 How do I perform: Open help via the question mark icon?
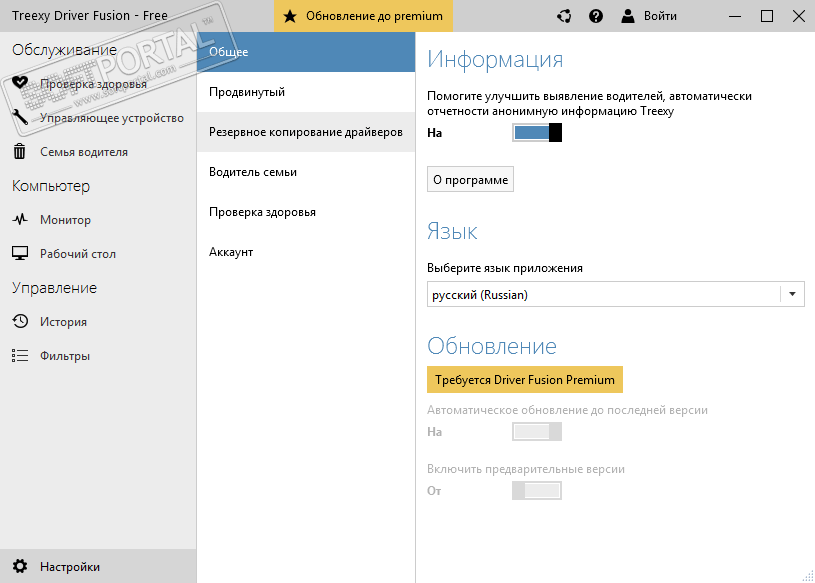tap(596, 16)
